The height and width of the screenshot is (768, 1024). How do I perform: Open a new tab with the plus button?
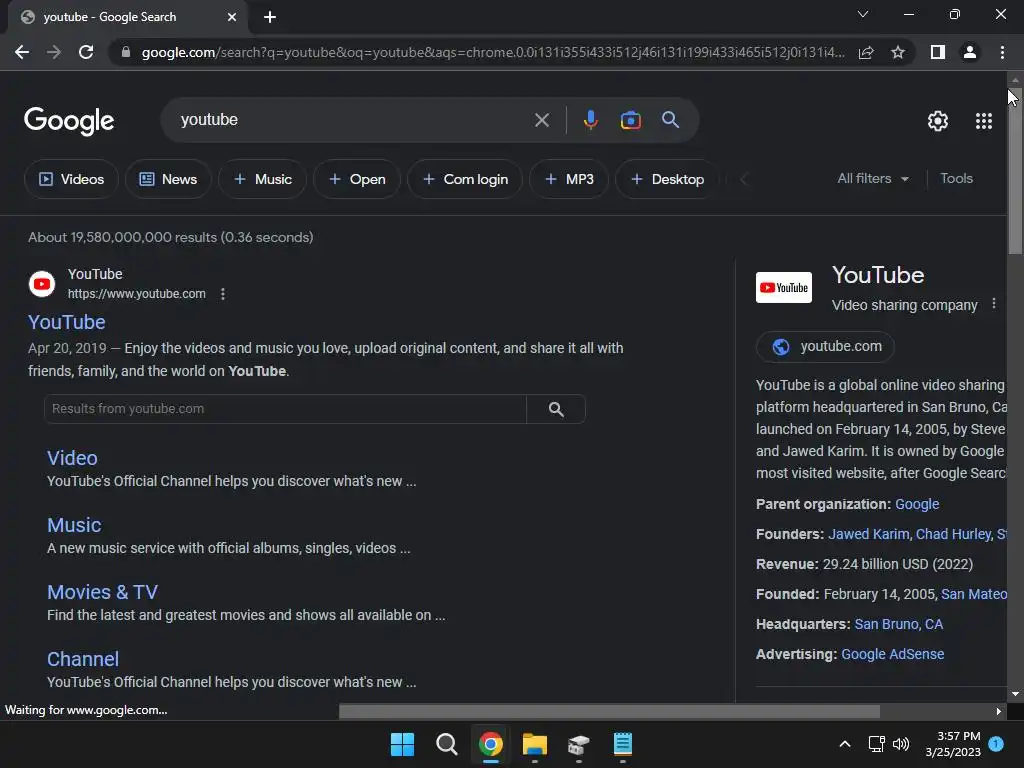270,17
